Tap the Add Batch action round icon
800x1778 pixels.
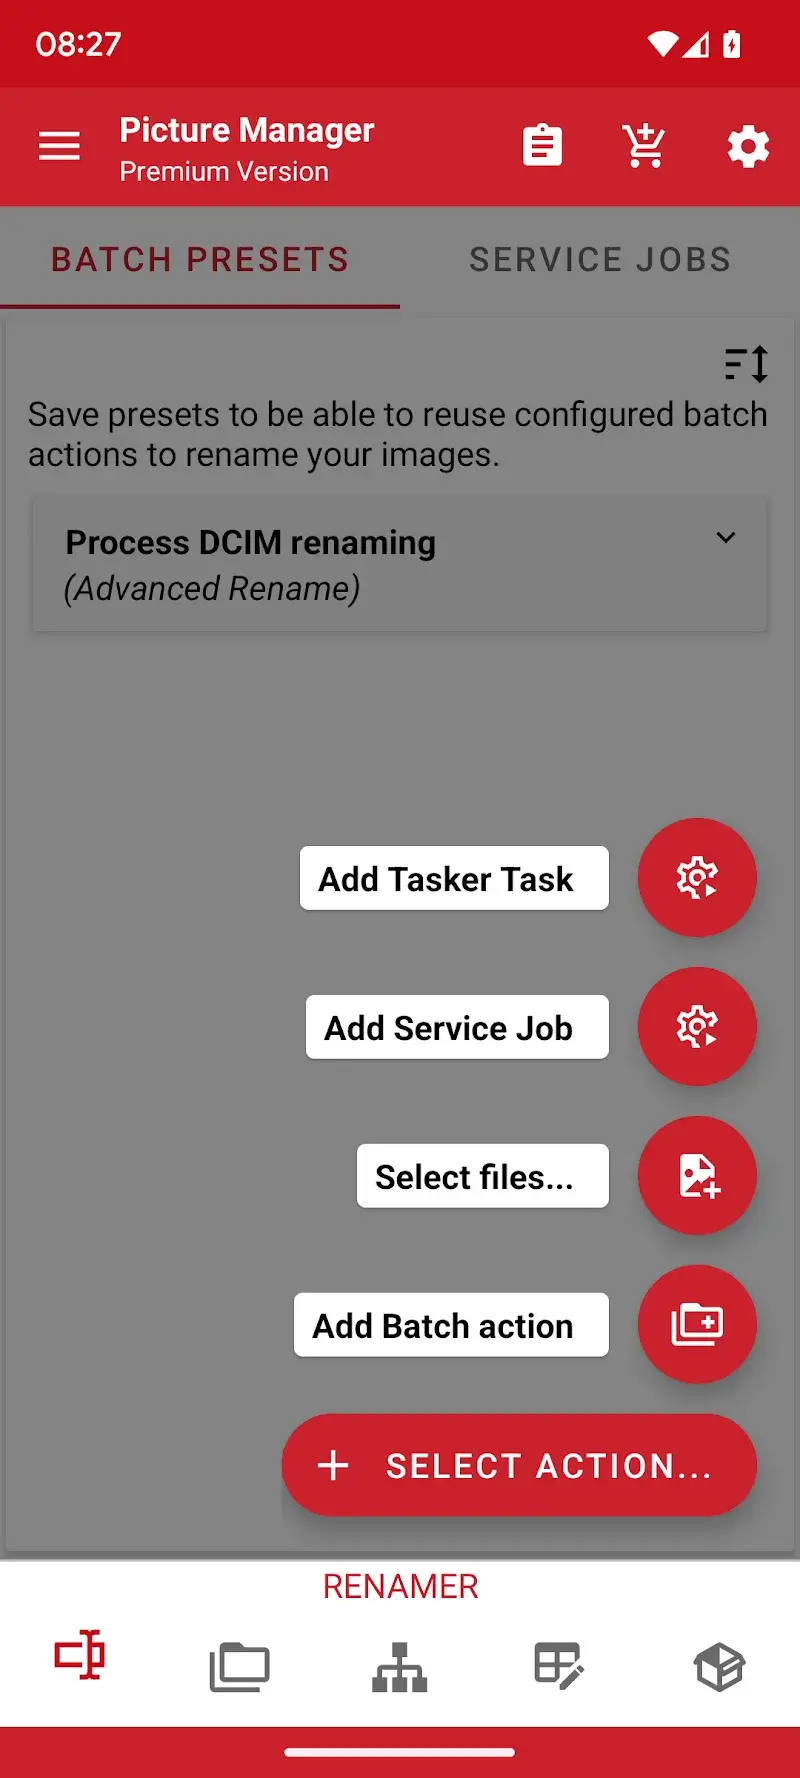(697, 1325)
